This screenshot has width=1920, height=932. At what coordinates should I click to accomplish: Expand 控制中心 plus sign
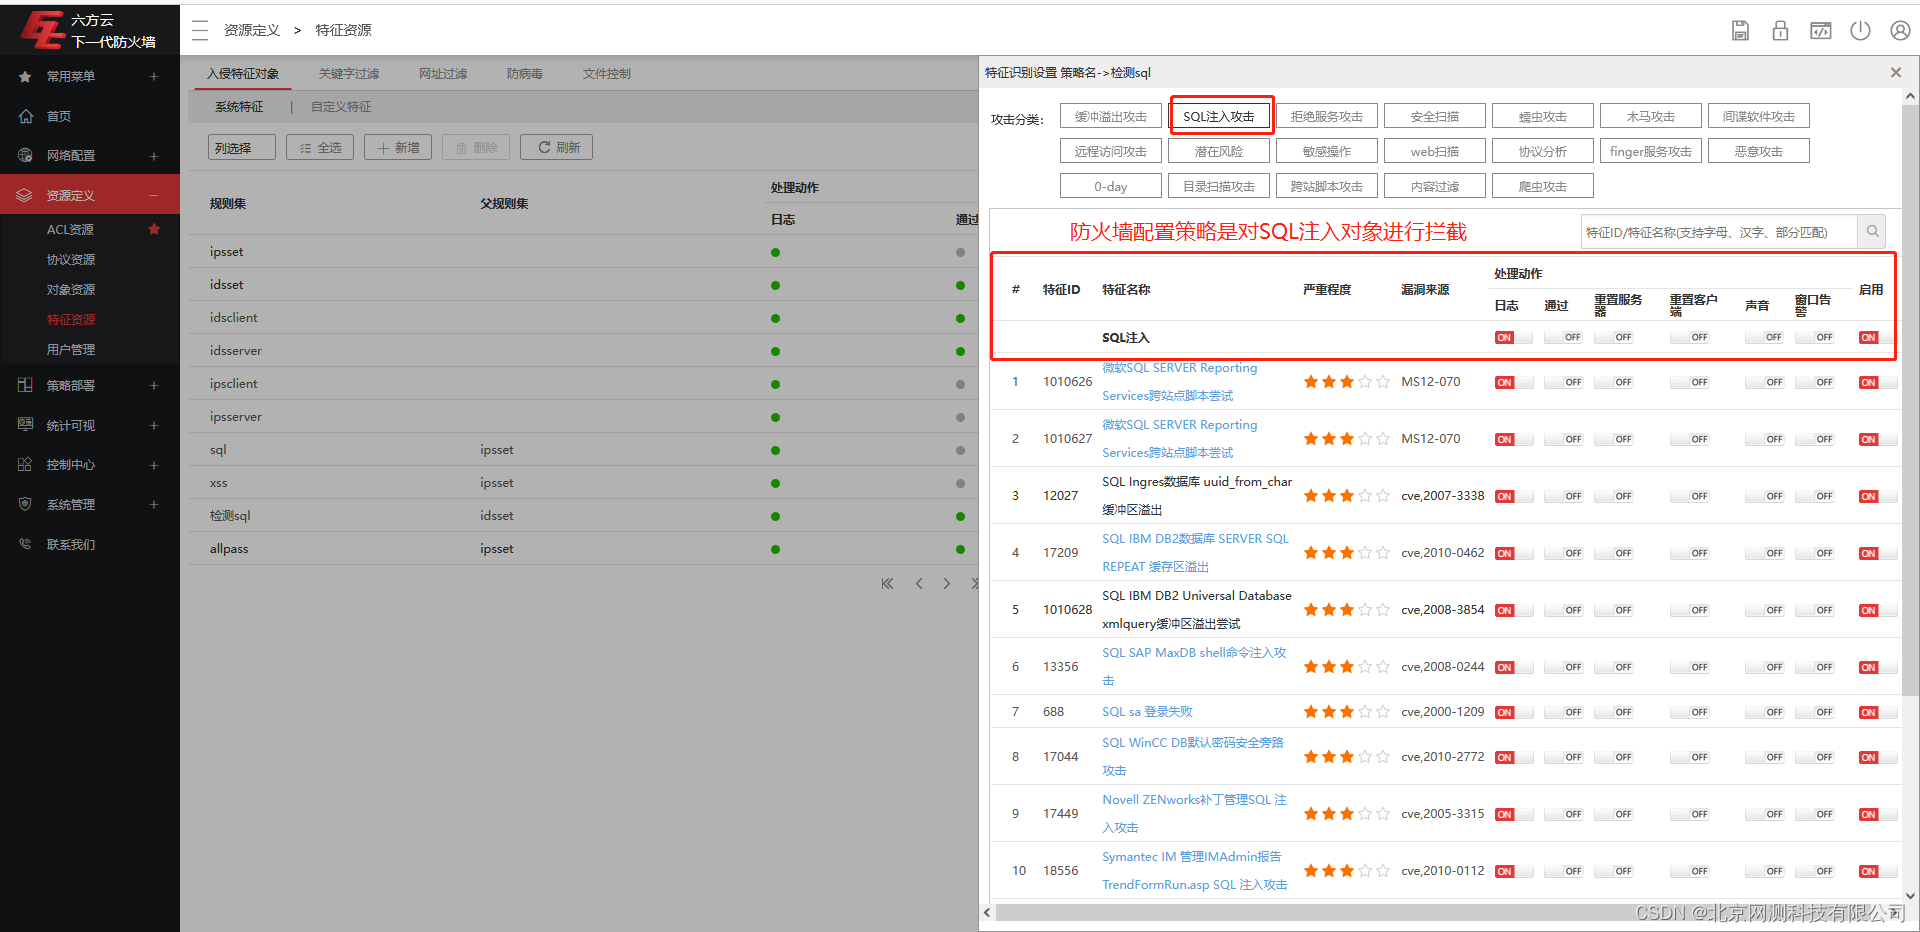(x=154, y=465)
